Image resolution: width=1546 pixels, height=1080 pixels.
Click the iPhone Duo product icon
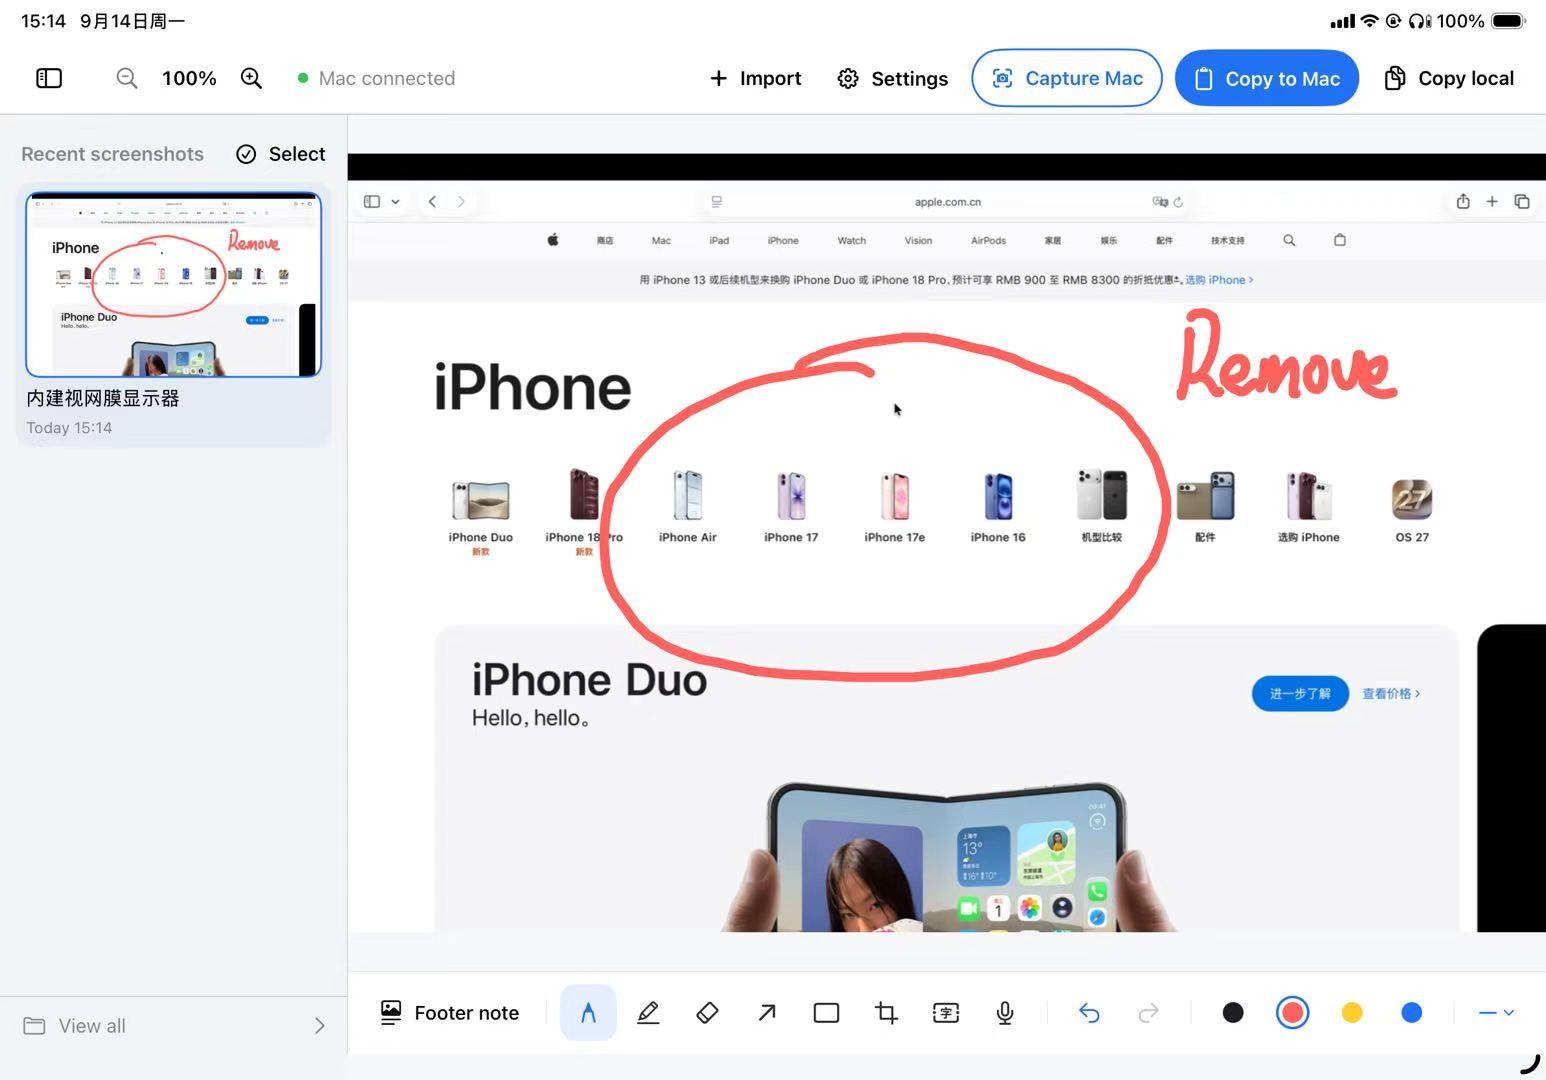pyautogui.click(x=480, y=499)
